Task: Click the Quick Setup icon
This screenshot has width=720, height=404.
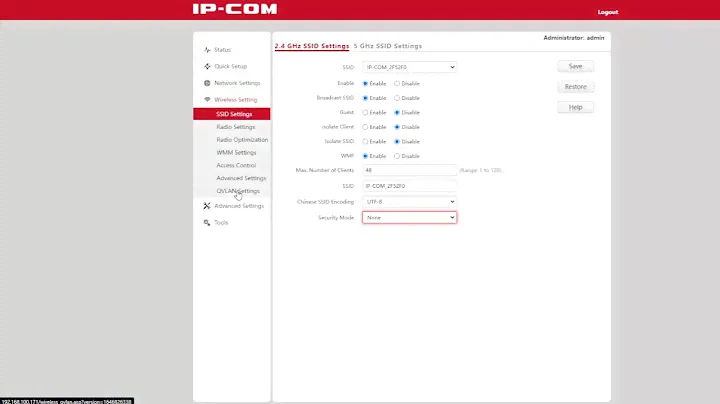Action: tap(207, 66)
